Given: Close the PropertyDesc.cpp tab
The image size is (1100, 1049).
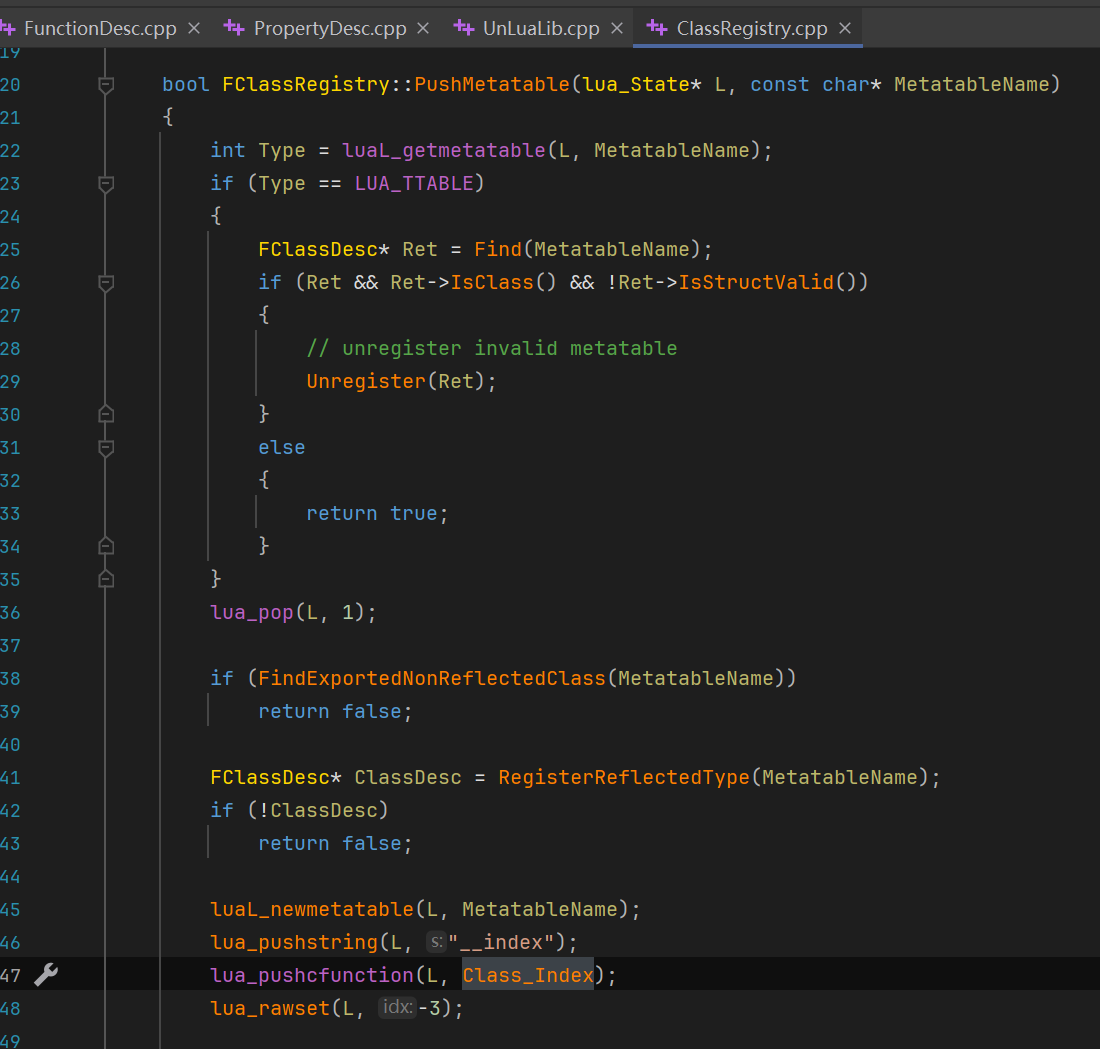Looking at the screenshot, I should coord(423,28).
